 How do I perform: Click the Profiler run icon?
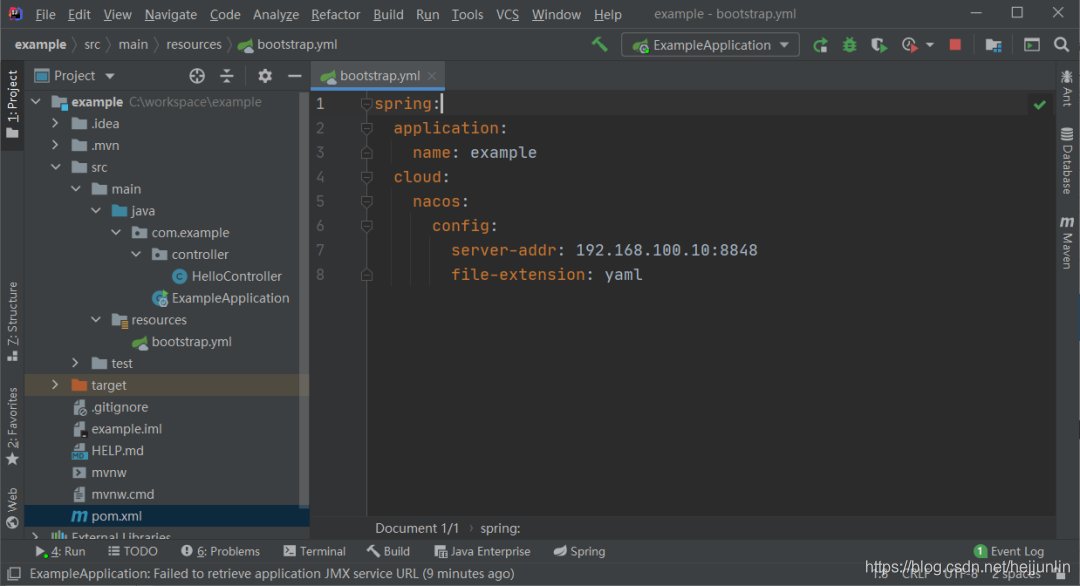[909, 45]
